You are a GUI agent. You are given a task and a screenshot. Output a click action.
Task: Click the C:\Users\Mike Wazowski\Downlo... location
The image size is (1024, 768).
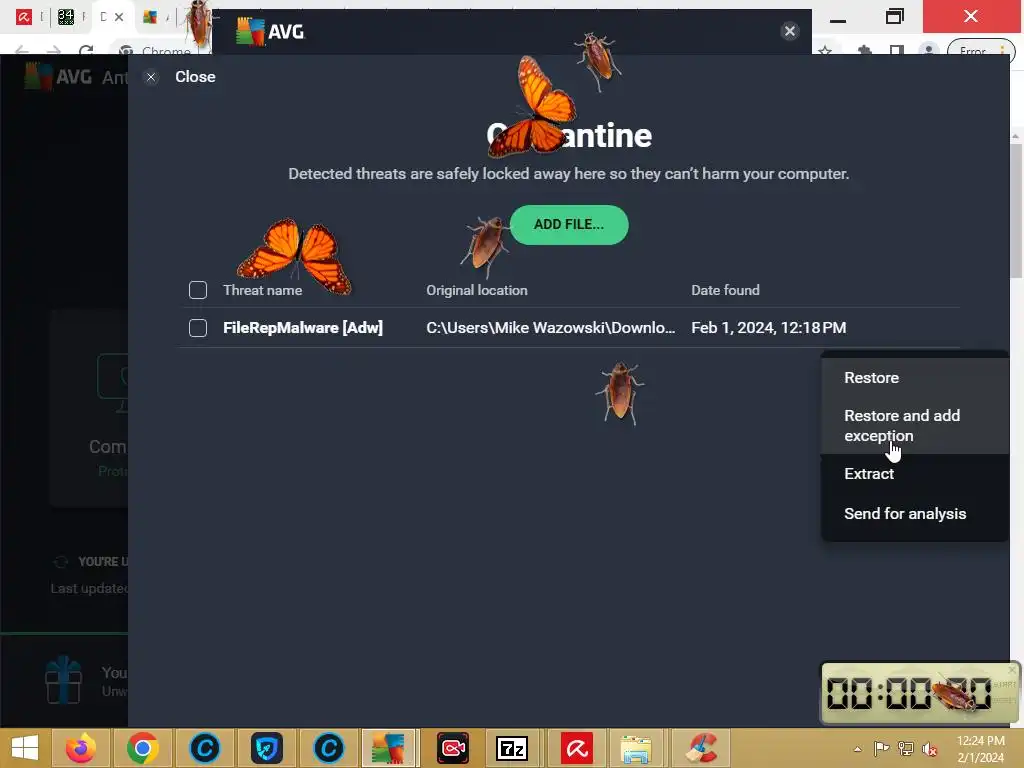[551, 327]
